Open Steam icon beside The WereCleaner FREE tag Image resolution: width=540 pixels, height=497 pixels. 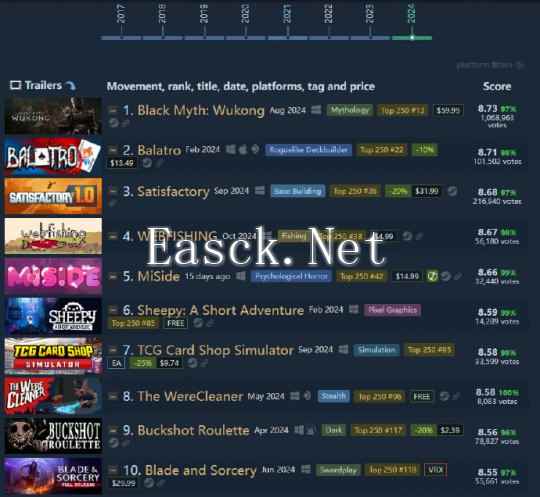(x=444, y=396)
